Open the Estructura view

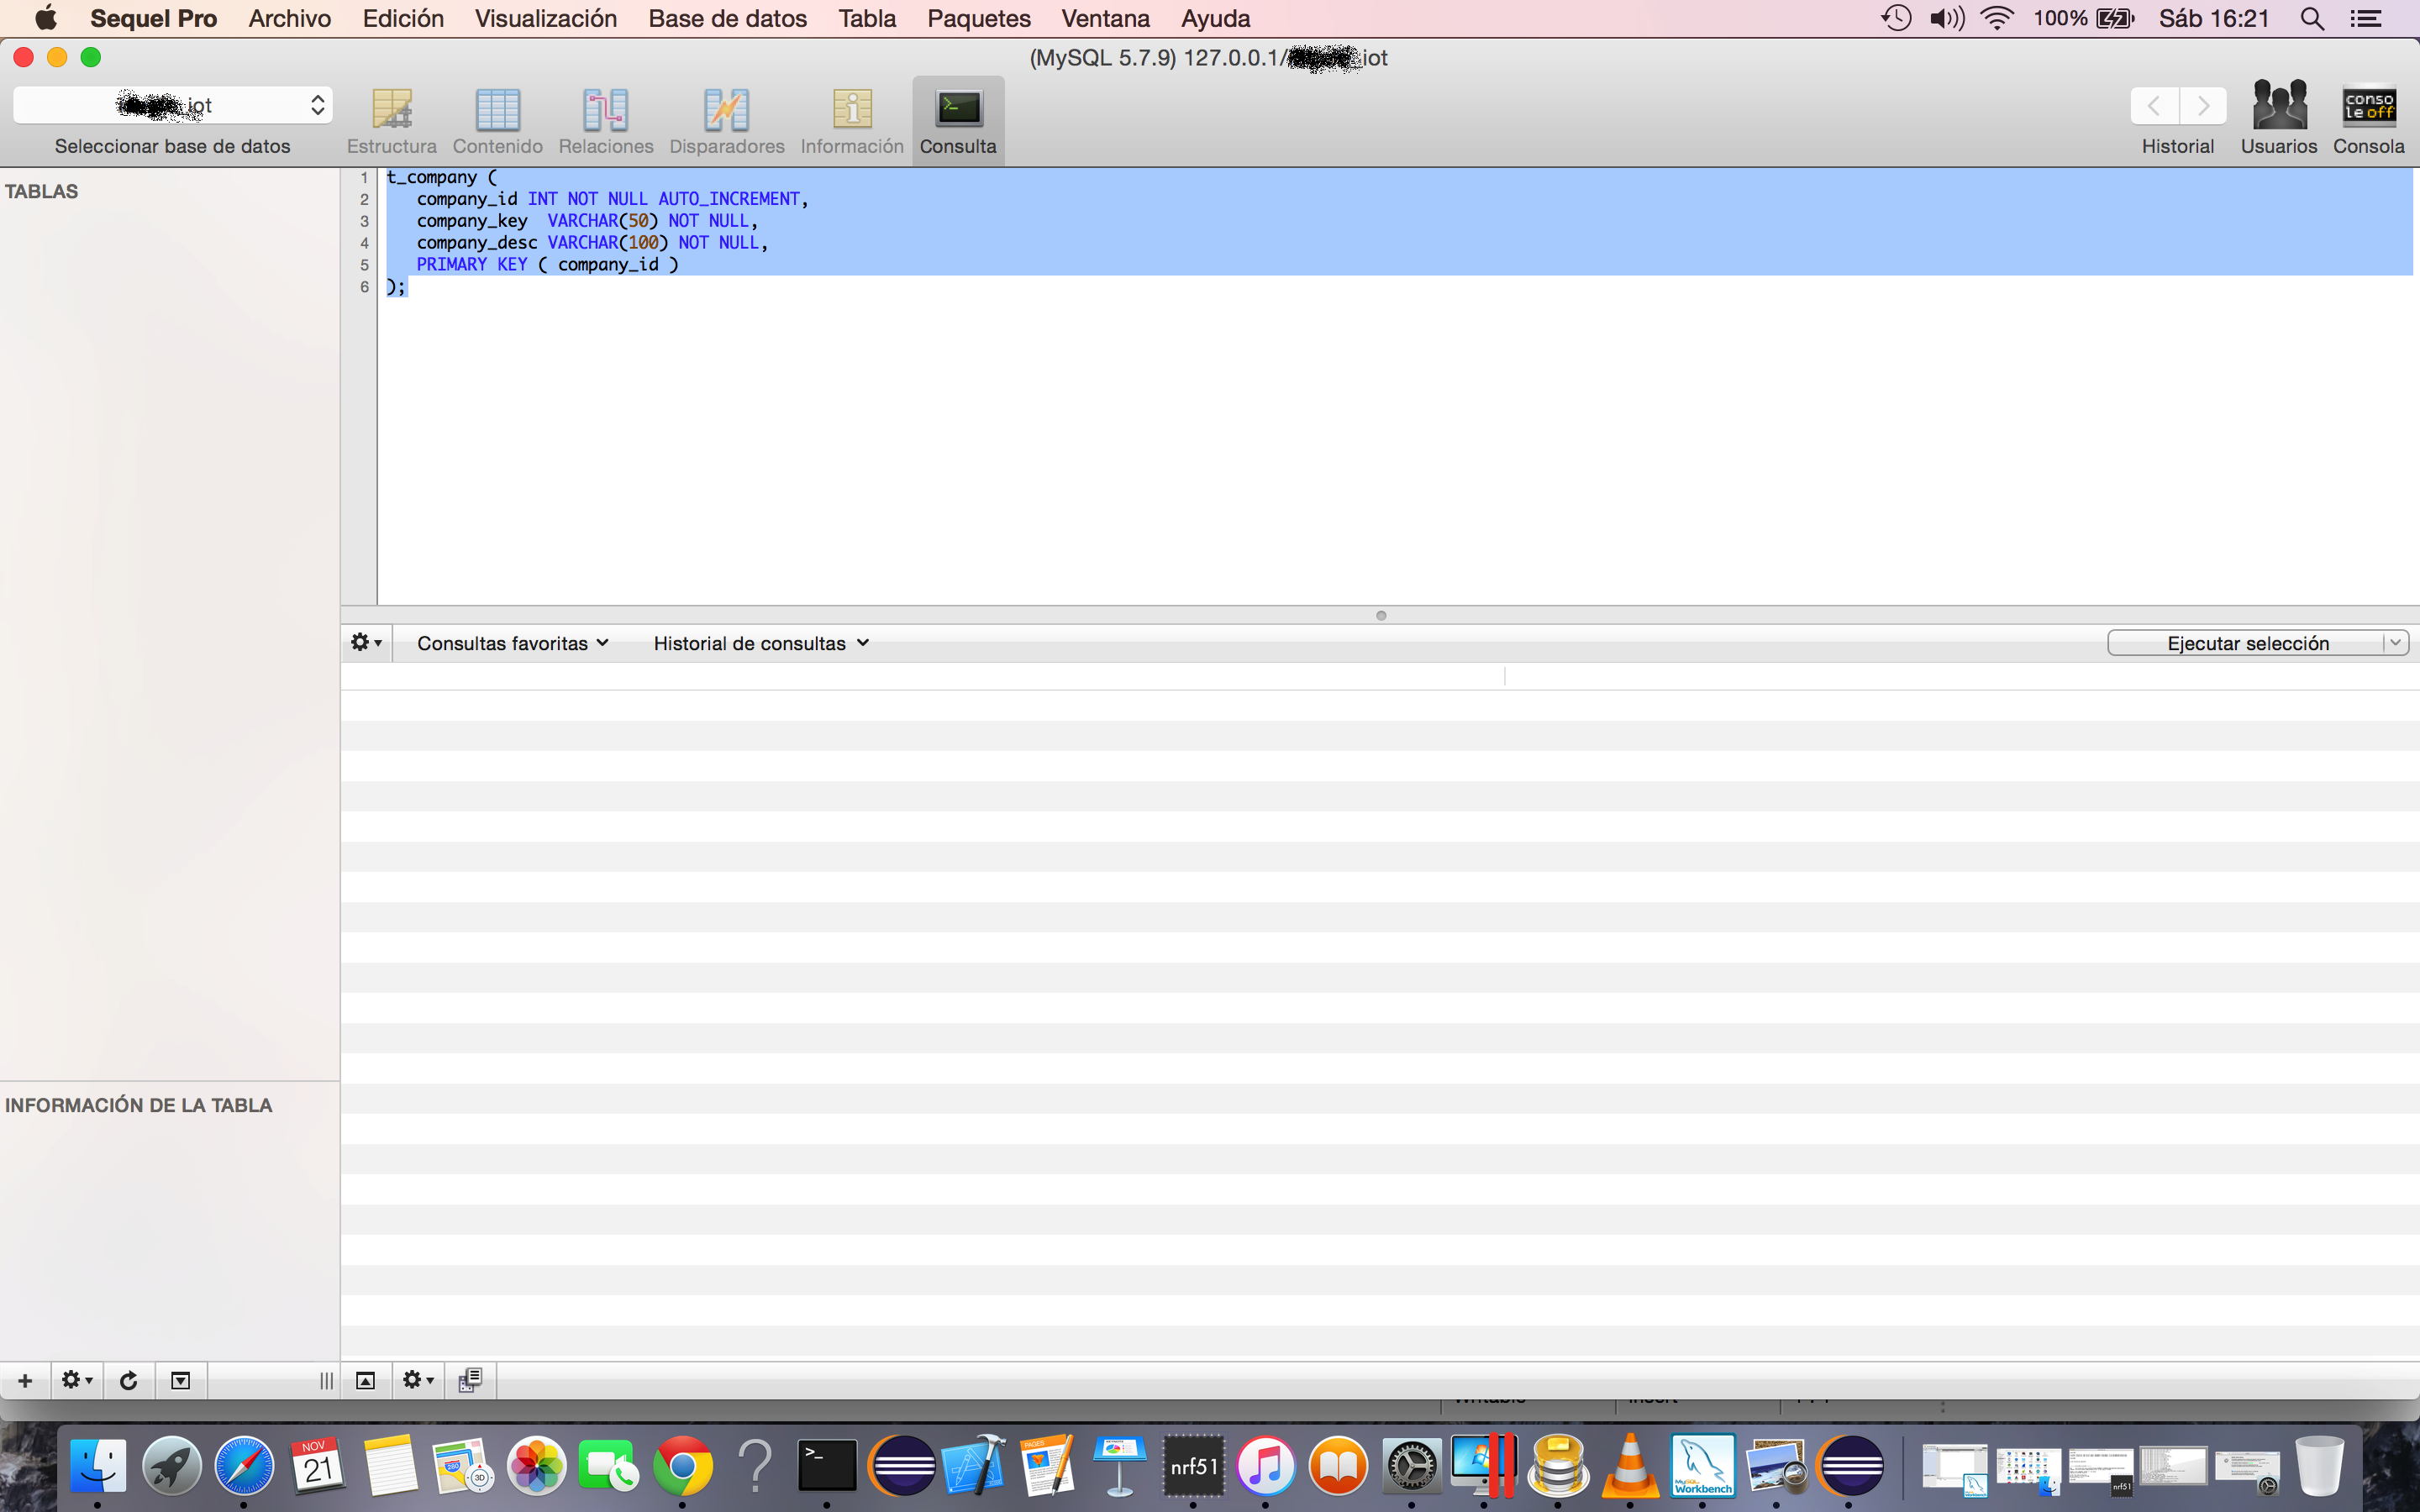[x=392, y=121]
